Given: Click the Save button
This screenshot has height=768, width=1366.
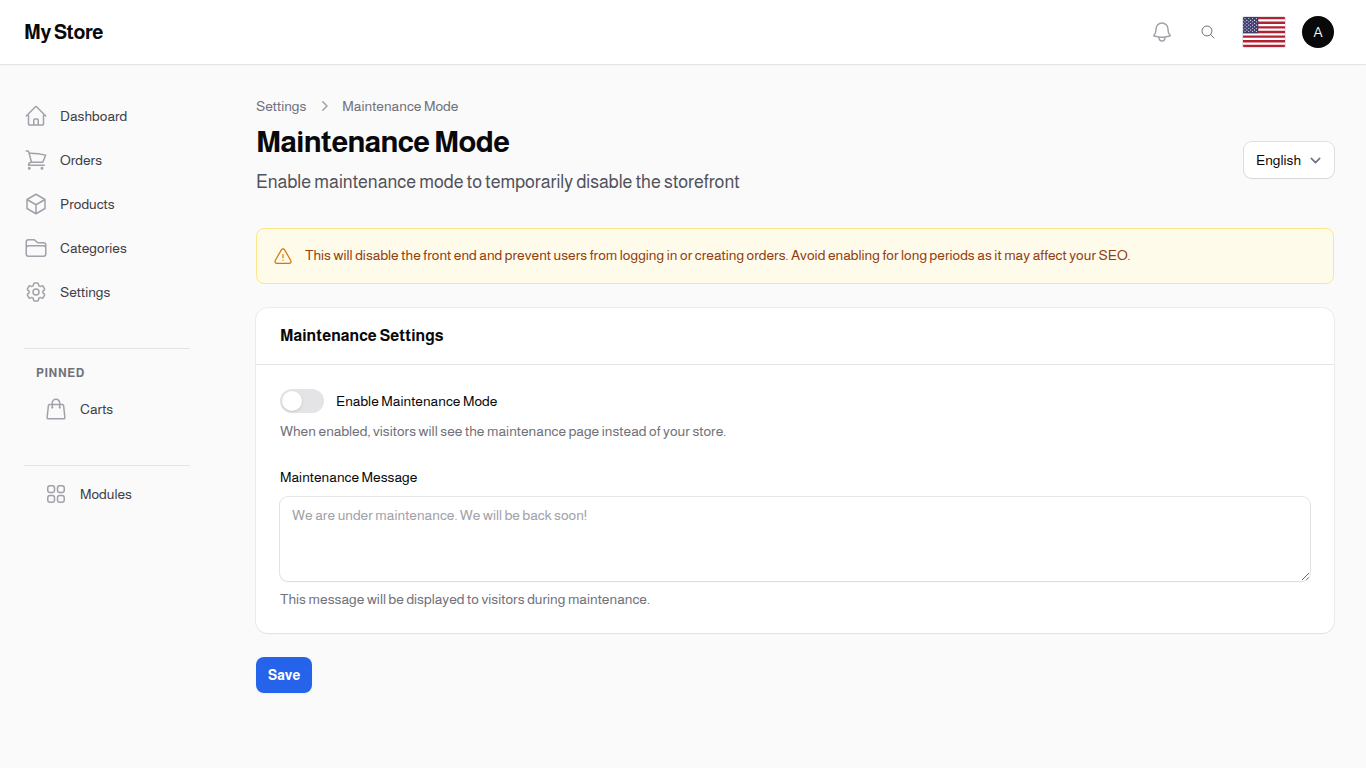Looking at the screenshot, I should 283,675.
